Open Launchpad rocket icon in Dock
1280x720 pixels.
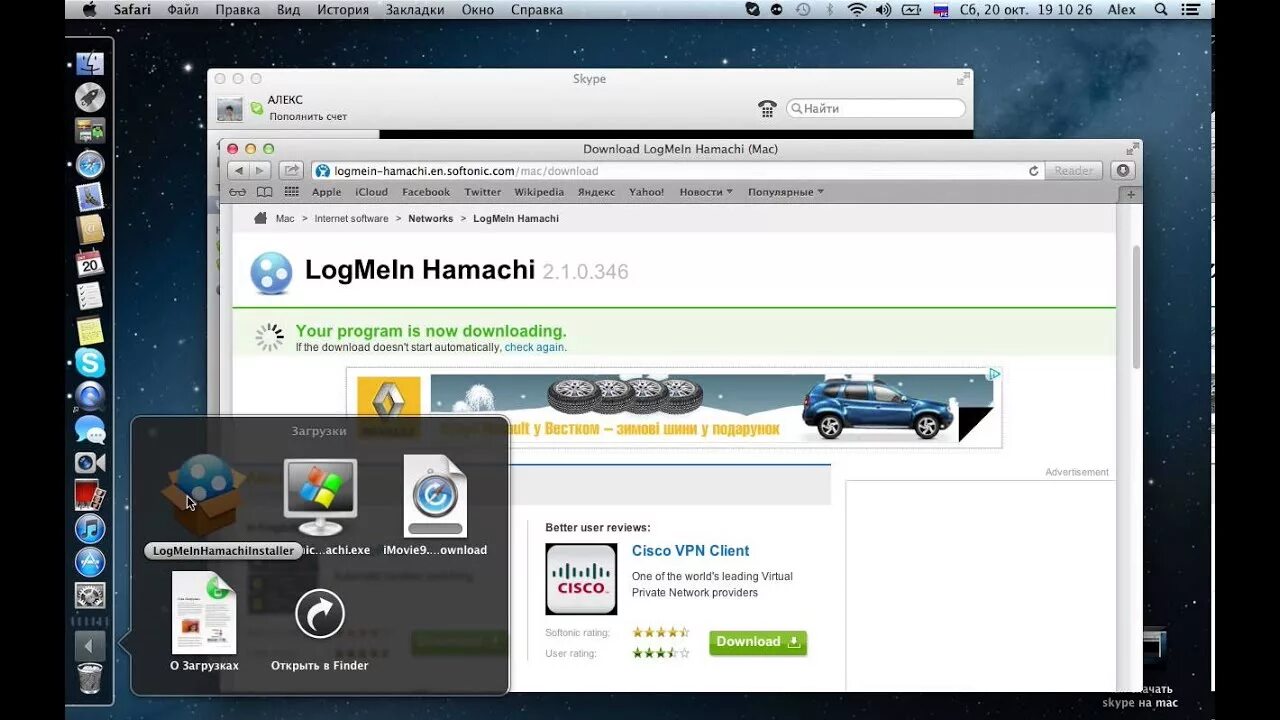point(90,97)
